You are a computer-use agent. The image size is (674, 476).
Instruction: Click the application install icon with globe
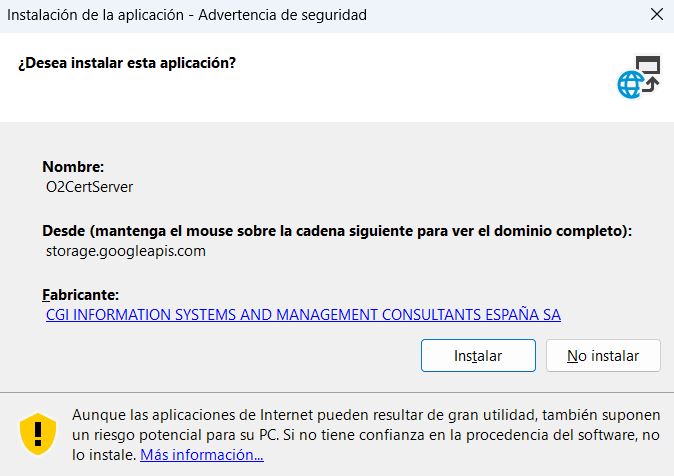pyautogui.click(x=639, y=77)
